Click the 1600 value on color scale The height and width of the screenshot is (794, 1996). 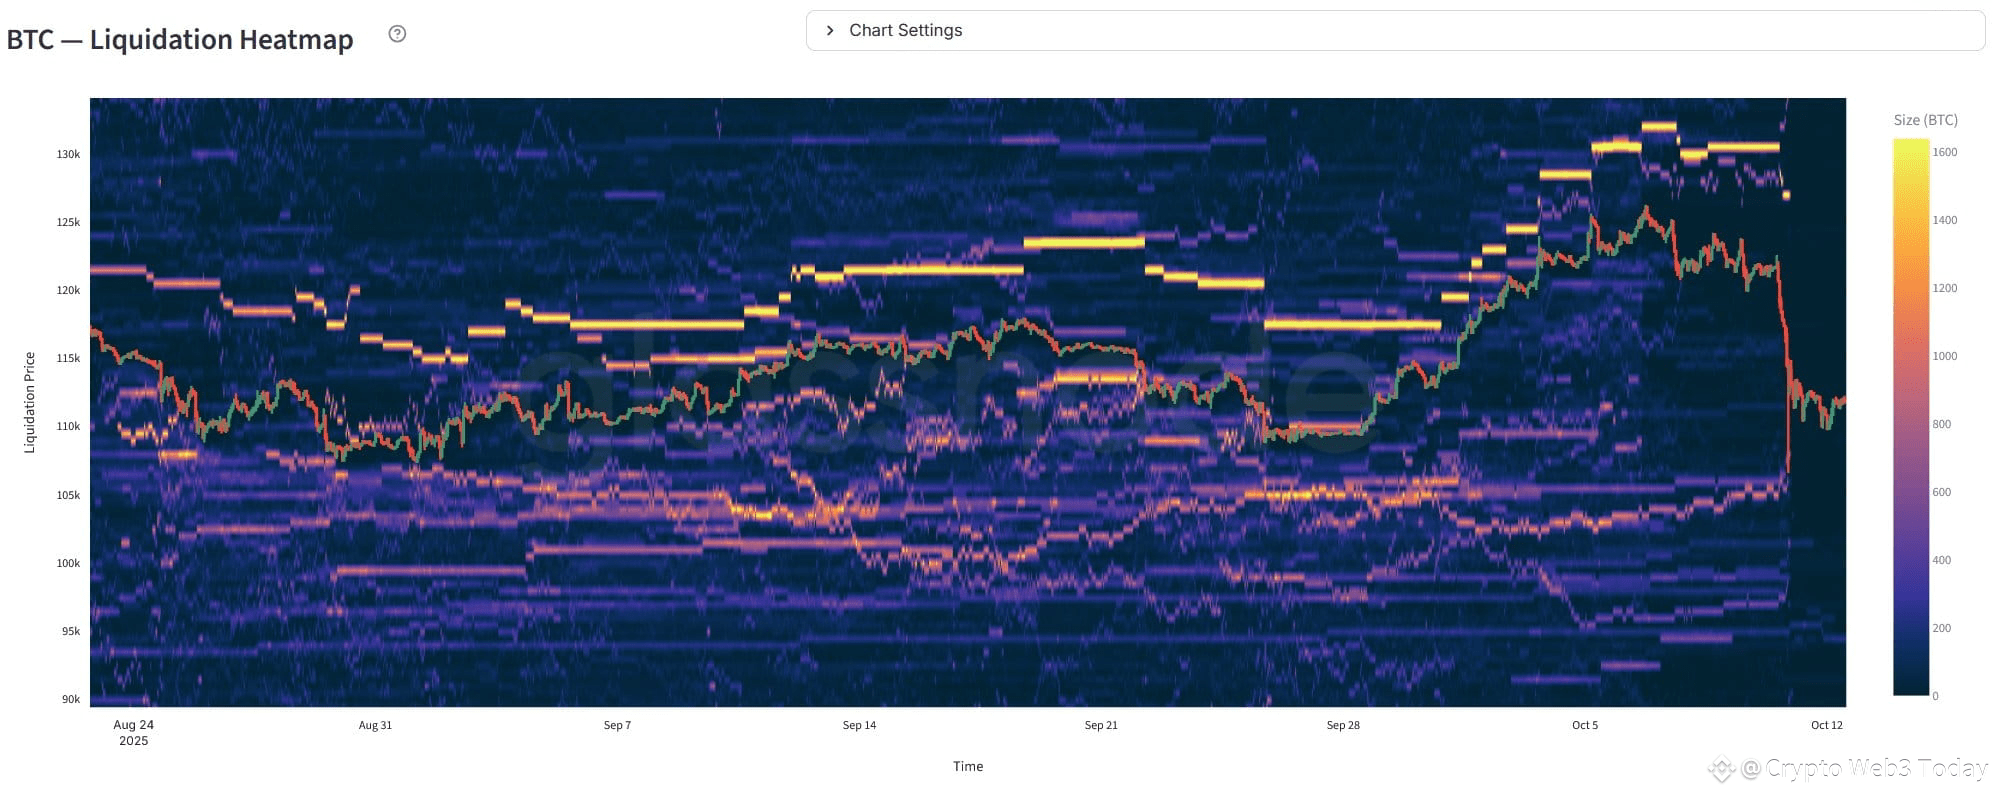pyautogui.click(x=1944, y=152)
